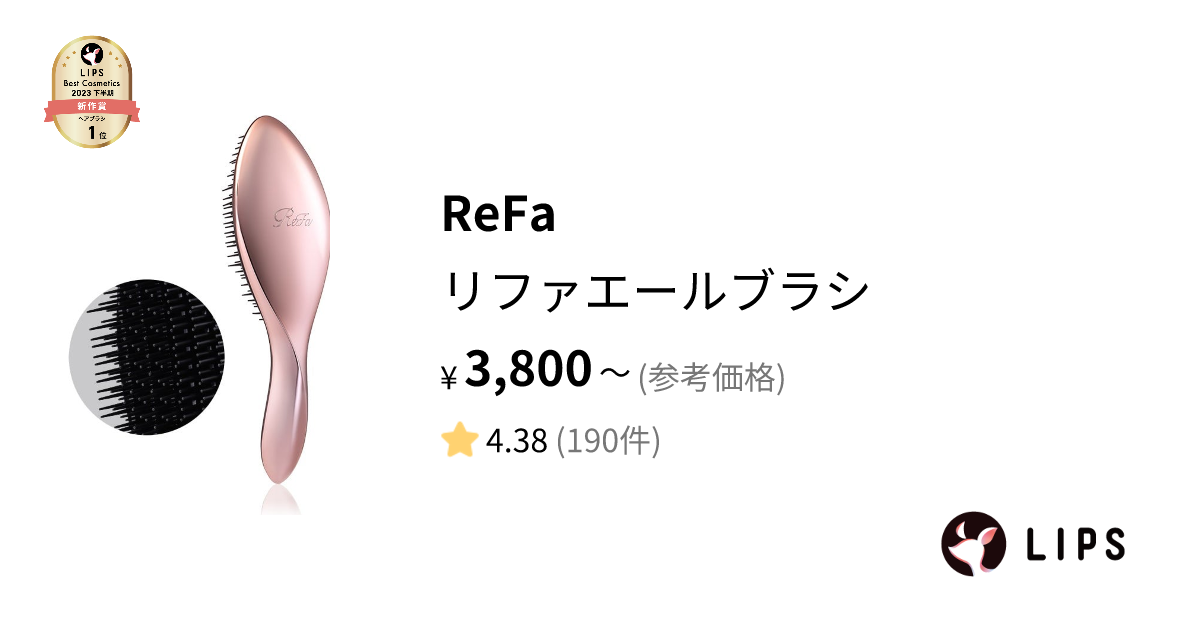Click the LIPS wordmark text
1200x630 pixels.
[x=1075, y=544]
